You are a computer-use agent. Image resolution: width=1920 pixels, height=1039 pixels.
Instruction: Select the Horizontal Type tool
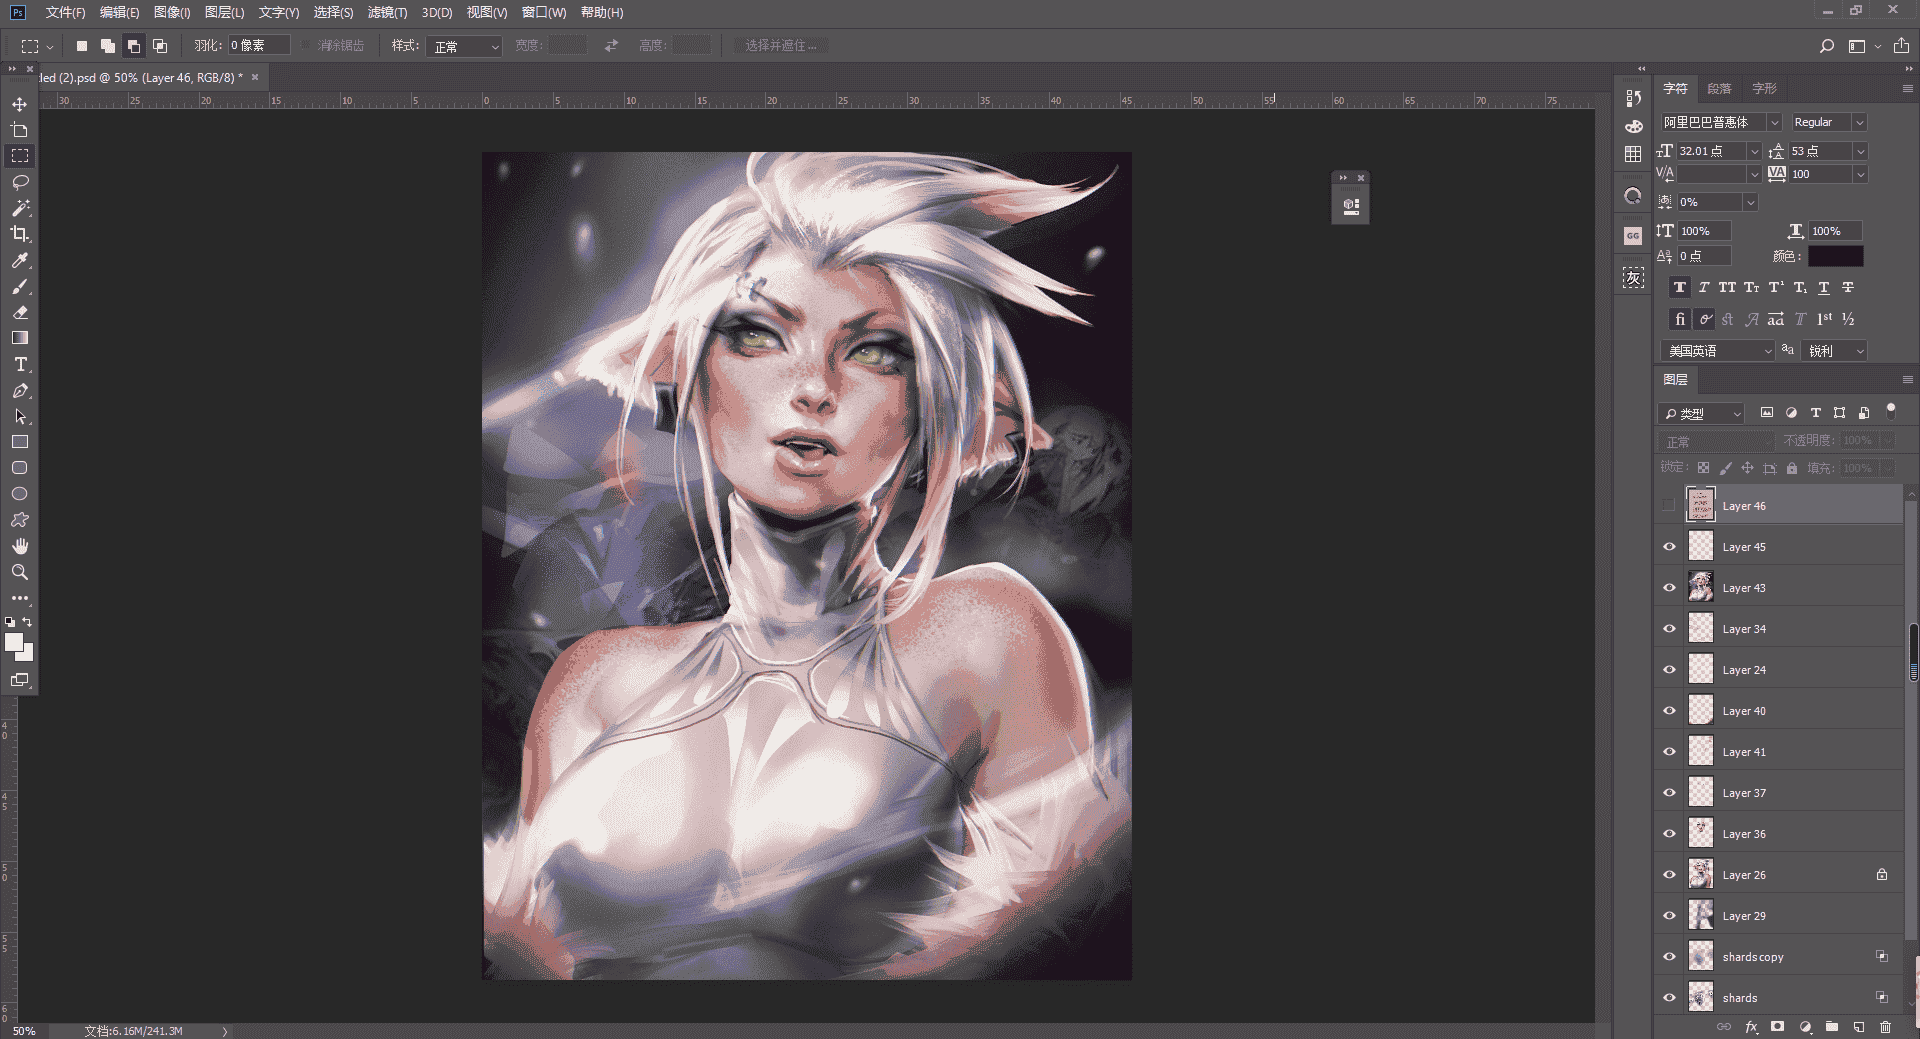[19, 364]
